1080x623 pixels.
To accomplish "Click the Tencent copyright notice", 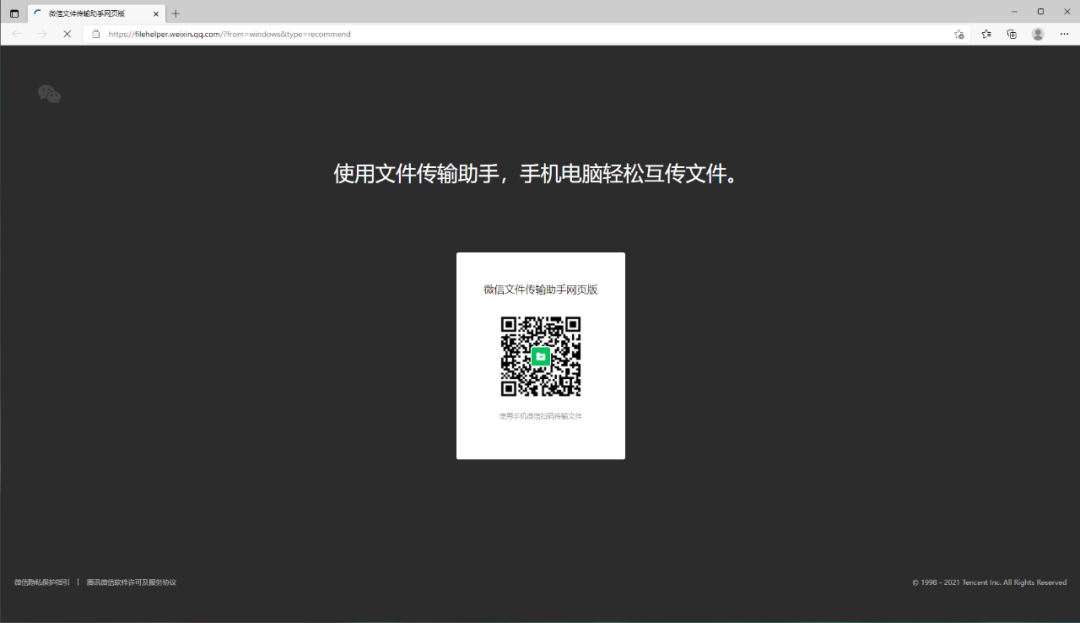I will 989,582.
